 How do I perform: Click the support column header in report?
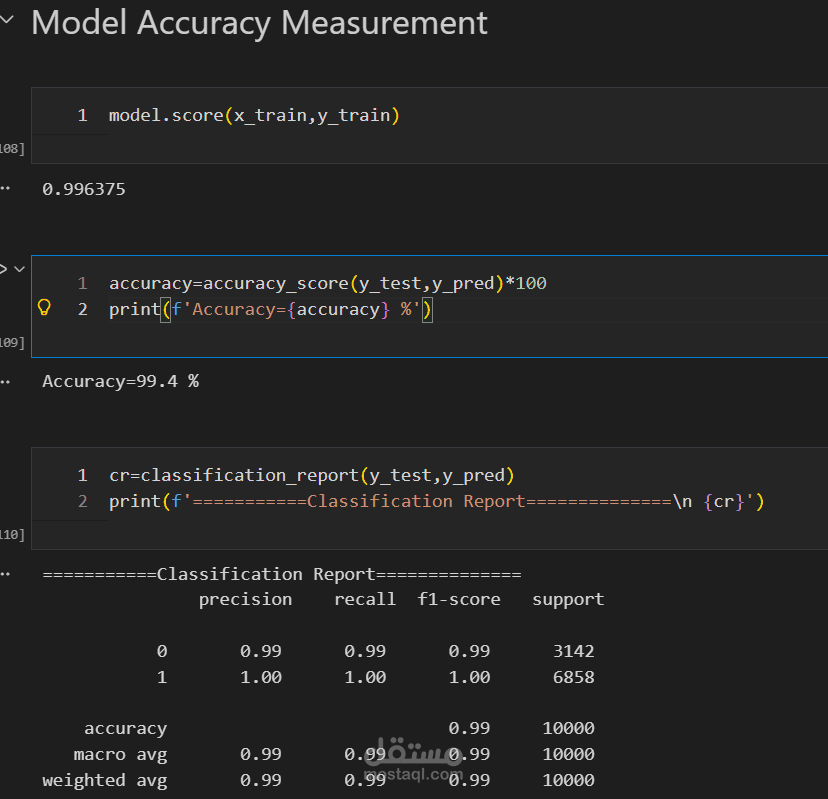(568, 600)
